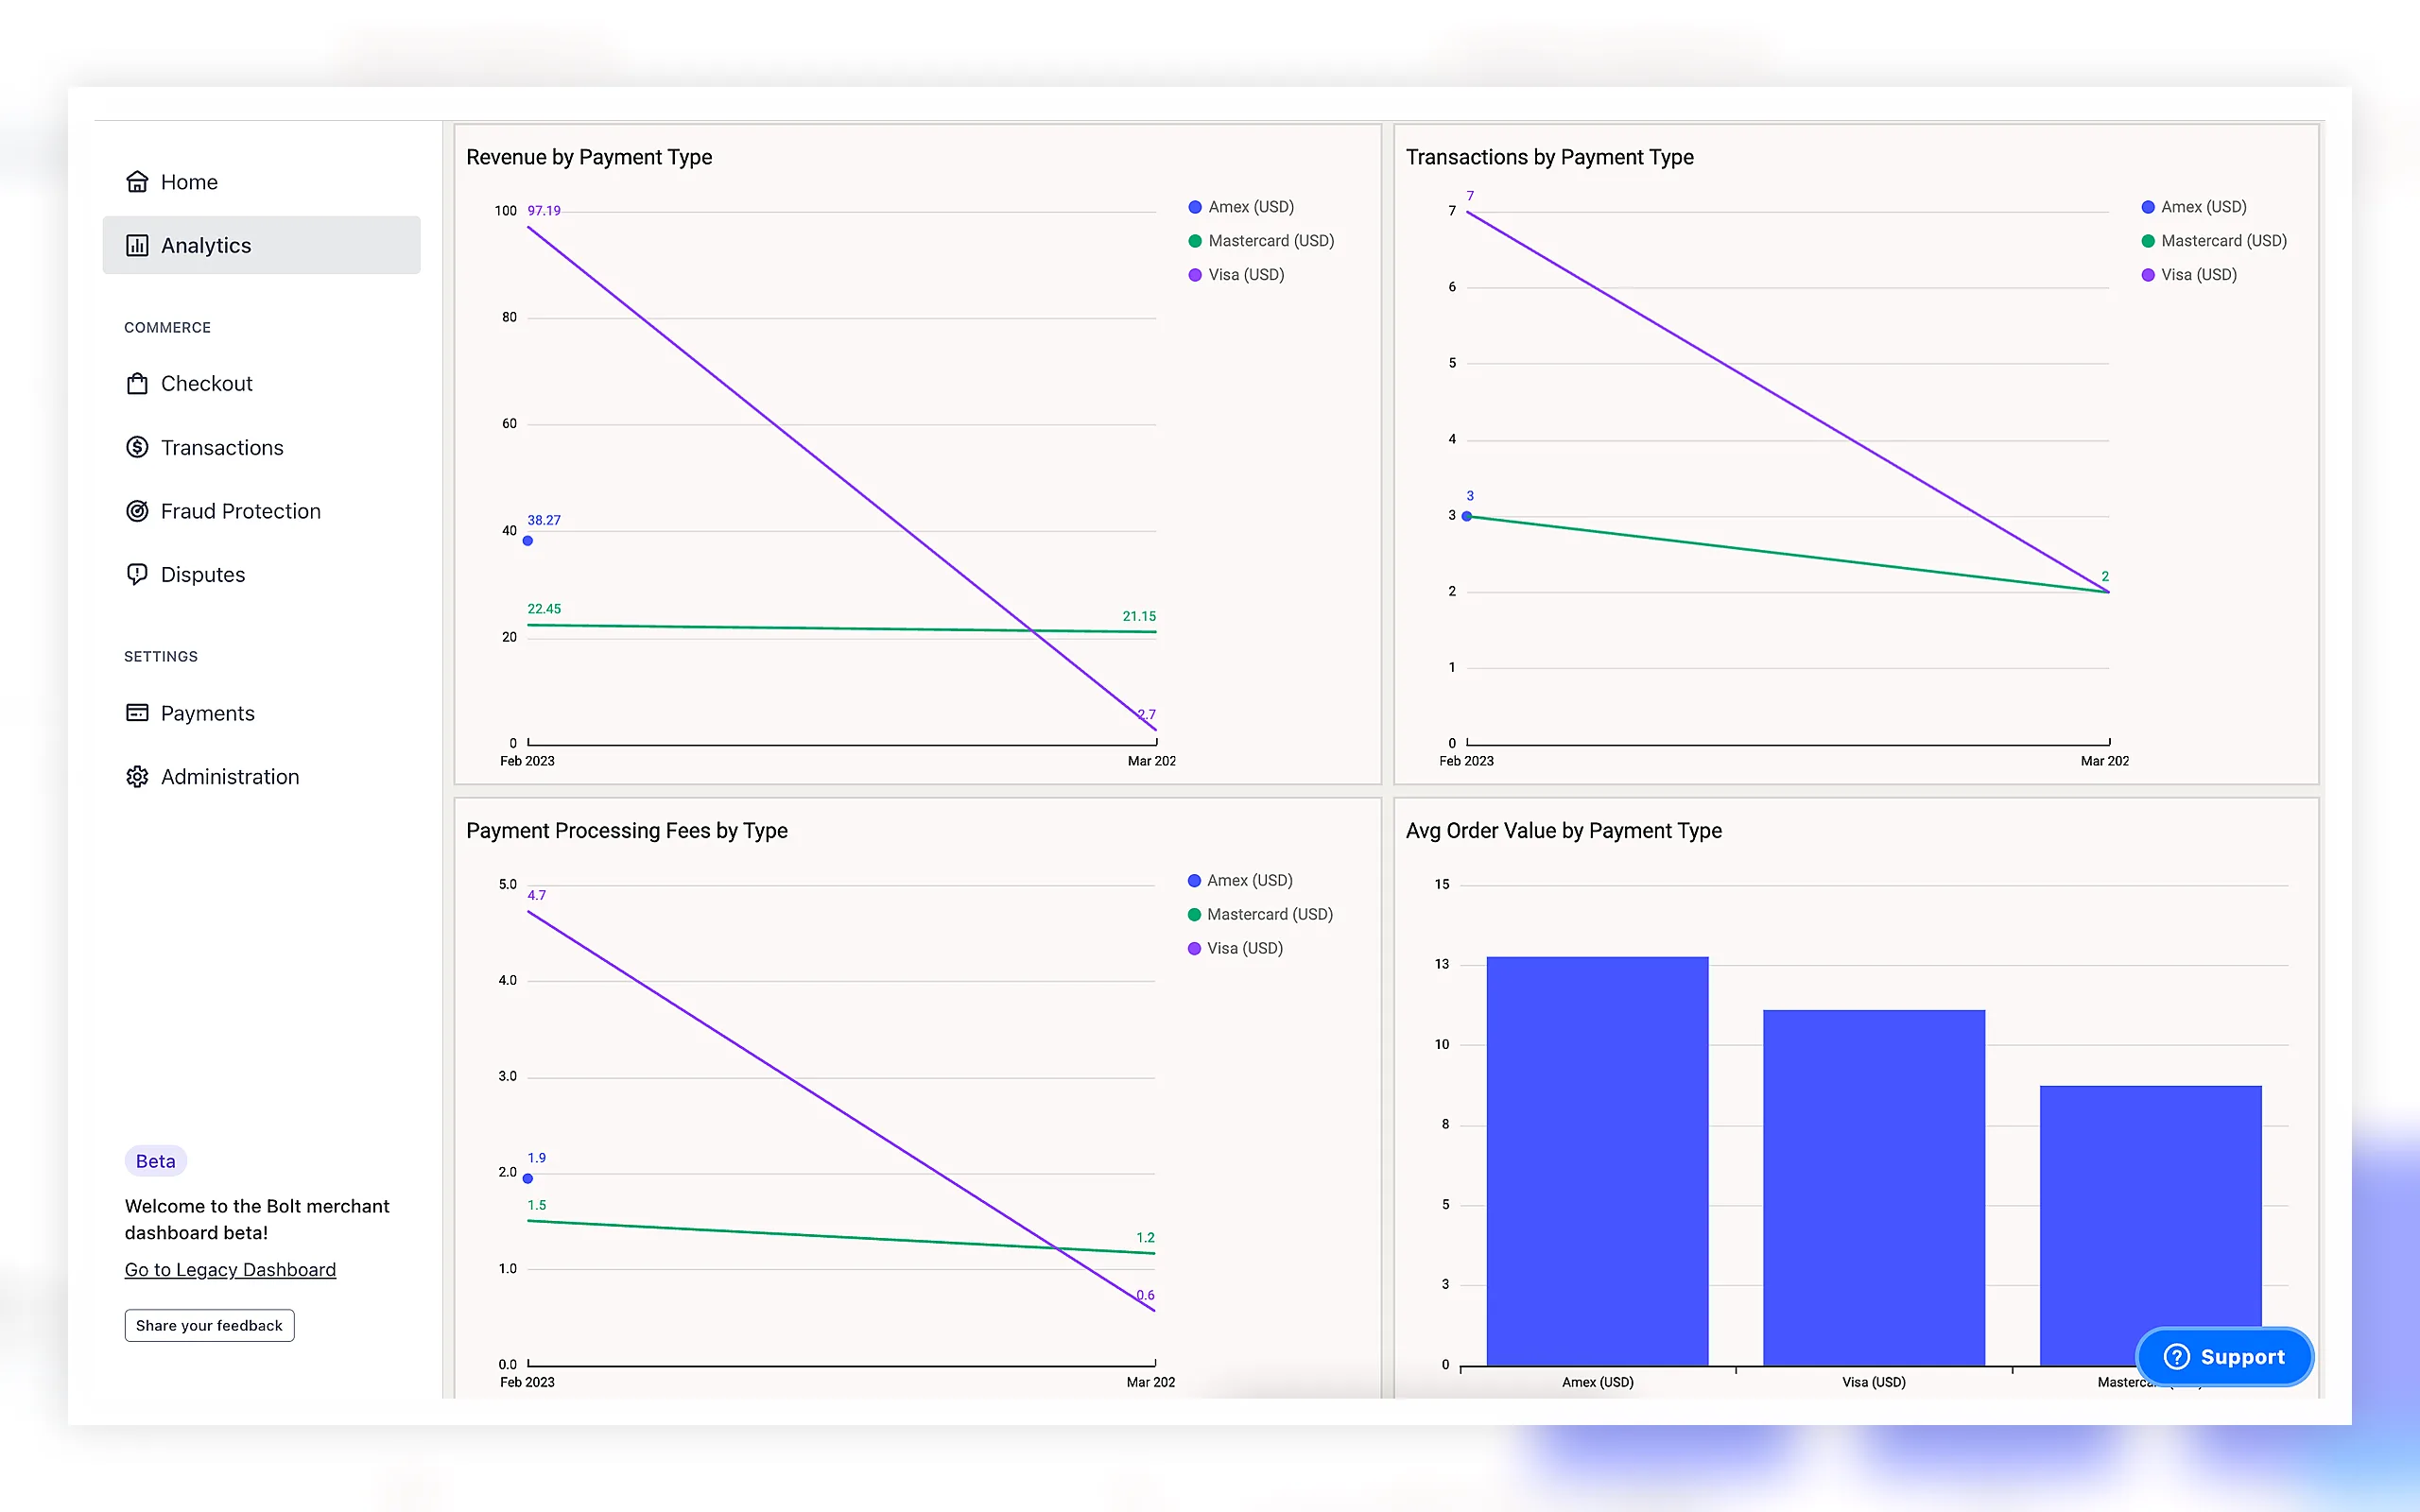Click Share your feedback button
Image resolution: width=2420 pixels, height=1512 pixels.
(209, 1325)
